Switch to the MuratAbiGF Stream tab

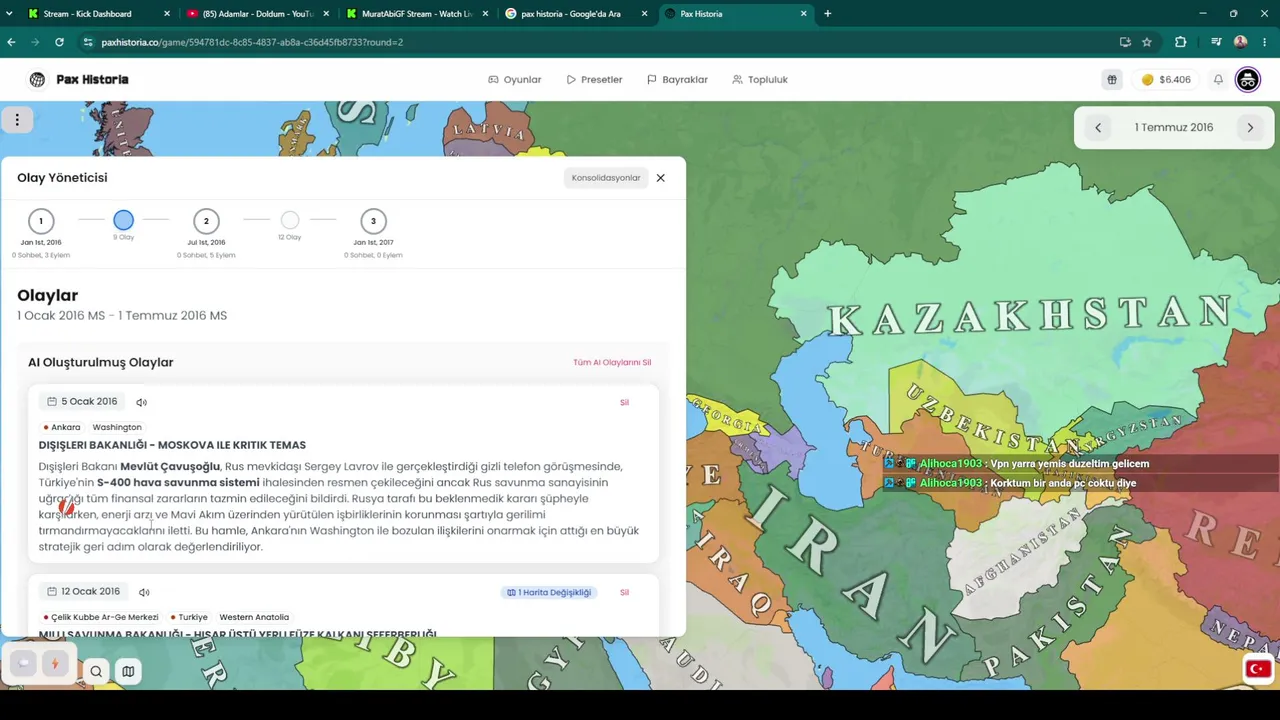(417, 14)
